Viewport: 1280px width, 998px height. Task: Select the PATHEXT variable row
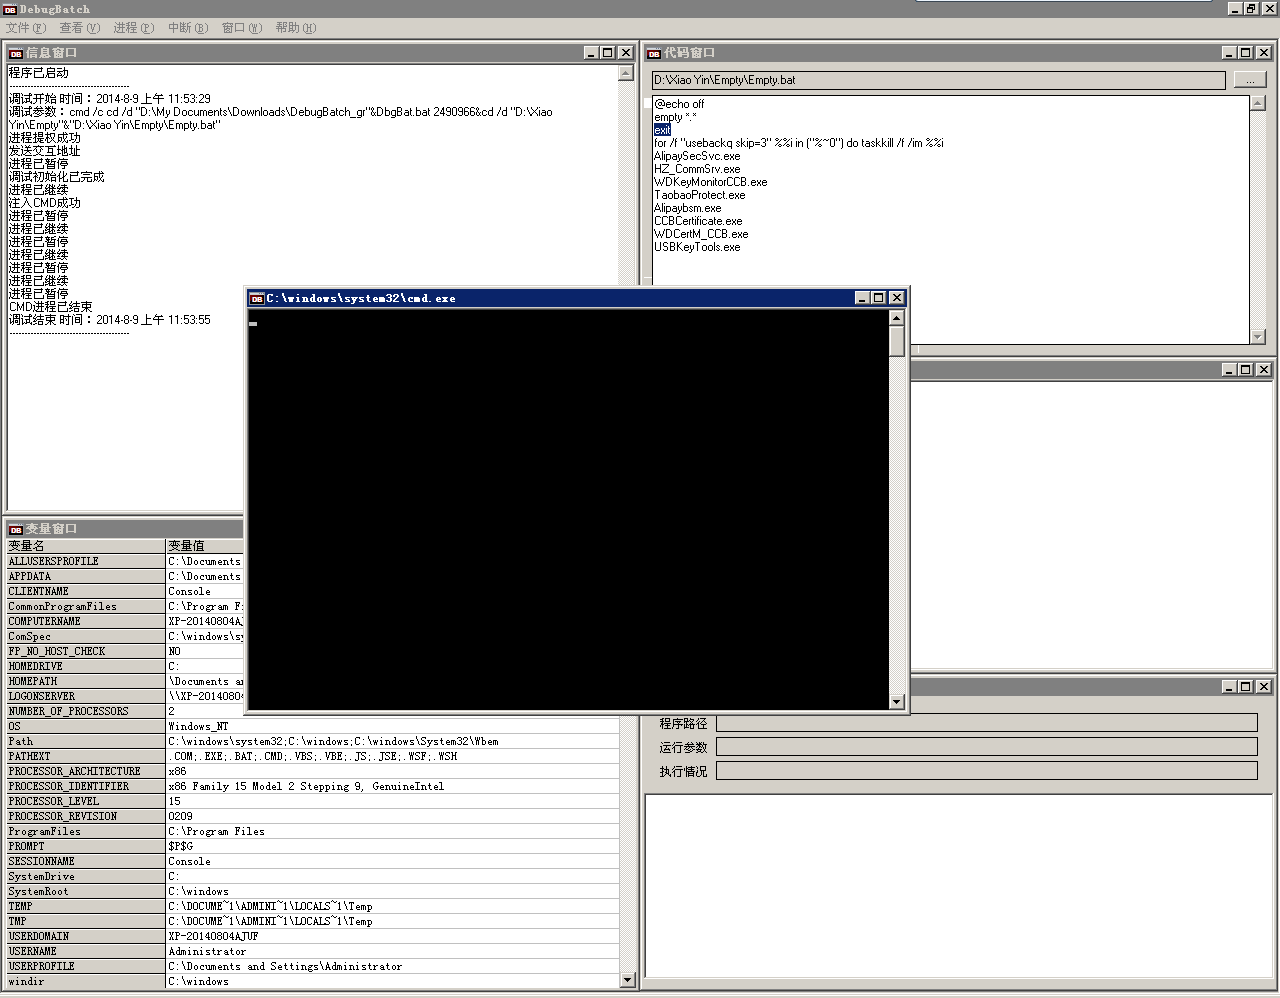tap(313, 756)
